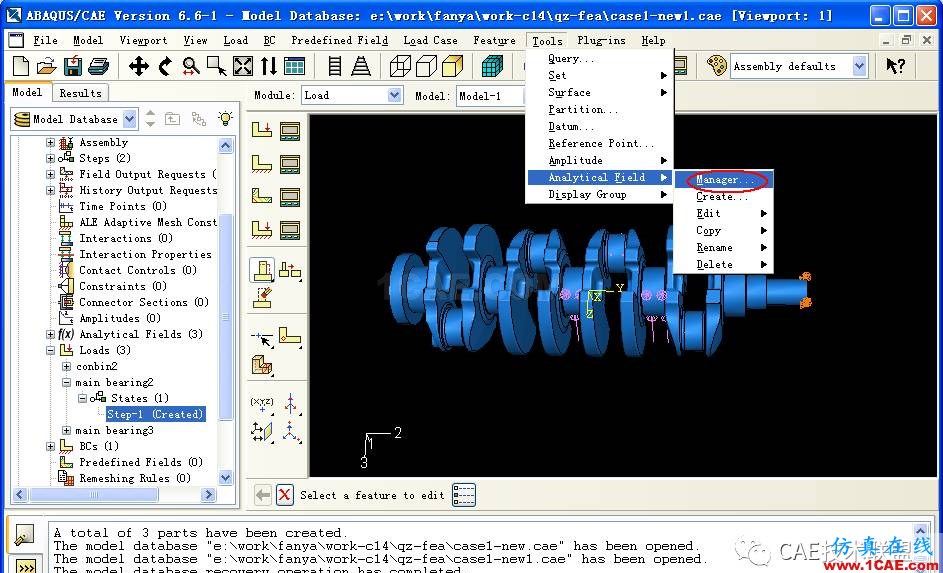943x573 pixels.
Task: Click Create Load Case icon
Action: coord(262,230)
